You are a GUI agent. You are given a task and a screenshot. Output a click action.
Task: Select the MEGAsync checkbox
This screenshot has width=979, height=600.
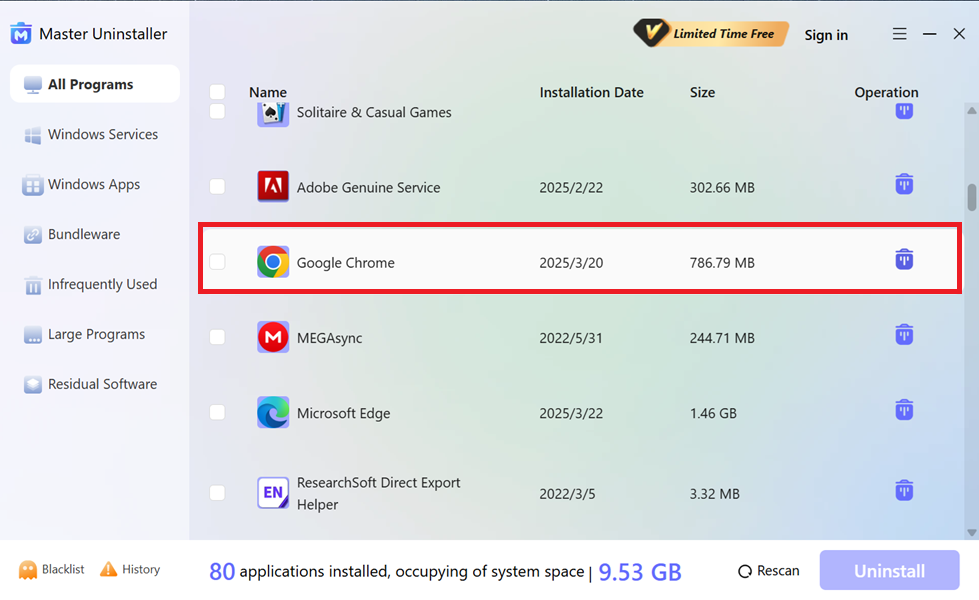217,337
